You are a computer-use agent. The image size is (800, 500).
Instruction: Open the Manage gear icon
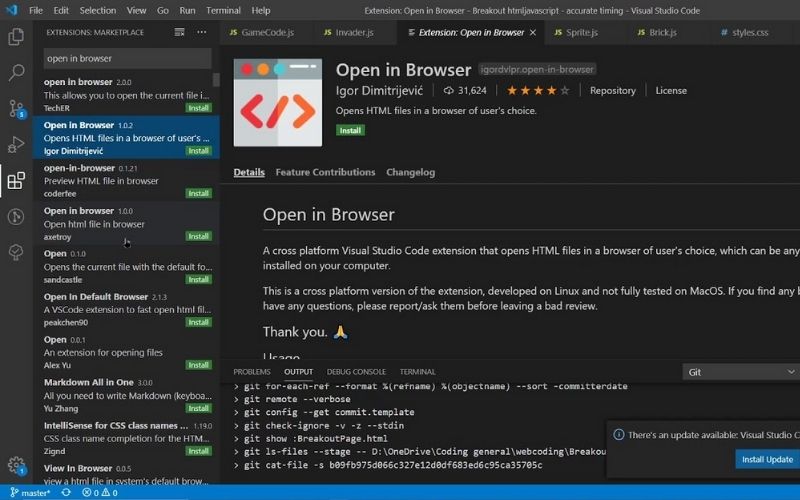pyautogui.click(x=16, y=465)
